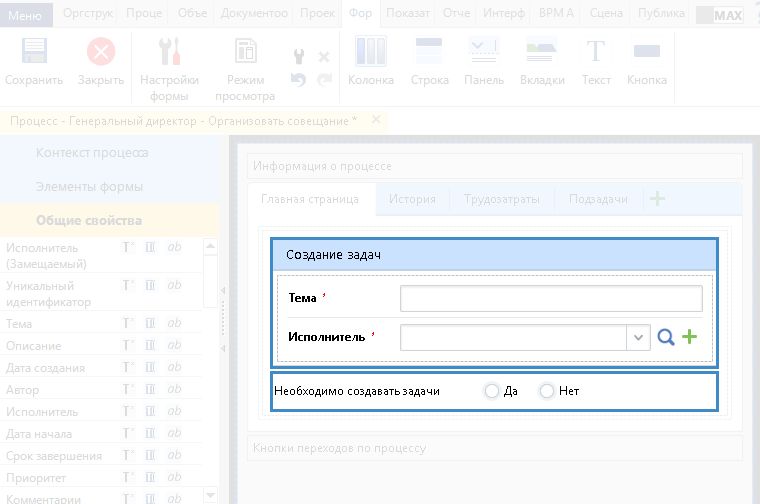Select the Главная страница tab

310,199
